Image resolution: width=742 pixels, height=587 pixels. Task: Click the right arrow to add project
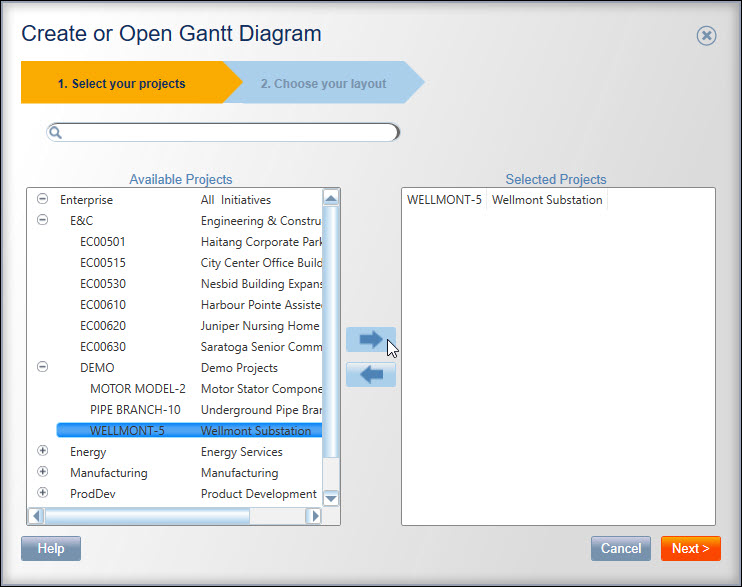tap(371, 339)
